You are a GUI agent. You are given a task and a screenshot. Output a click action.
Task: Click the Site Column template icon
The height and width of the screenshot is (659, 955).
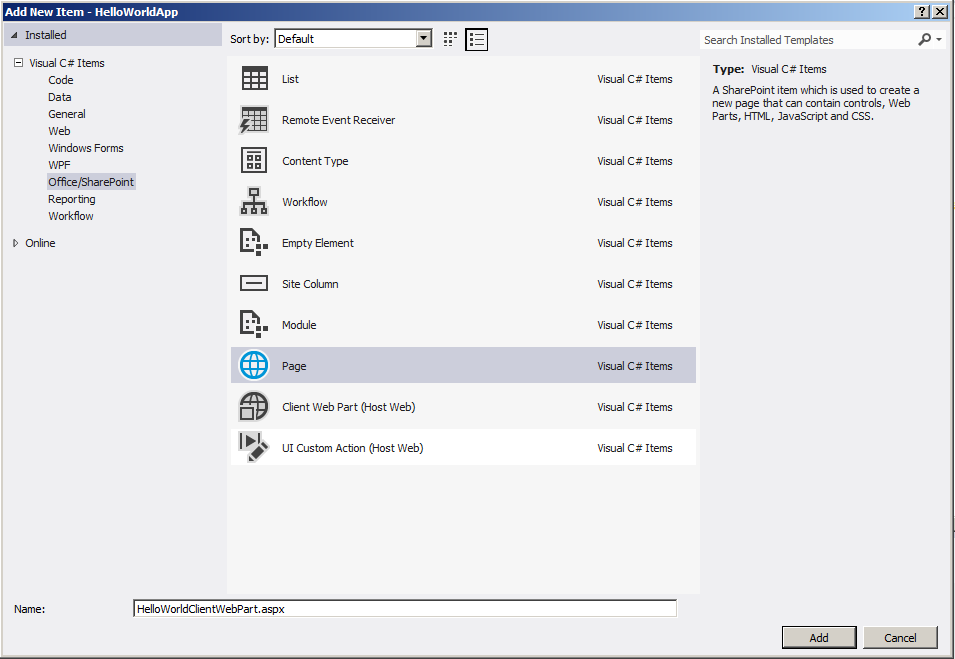[x=254, y=284]
